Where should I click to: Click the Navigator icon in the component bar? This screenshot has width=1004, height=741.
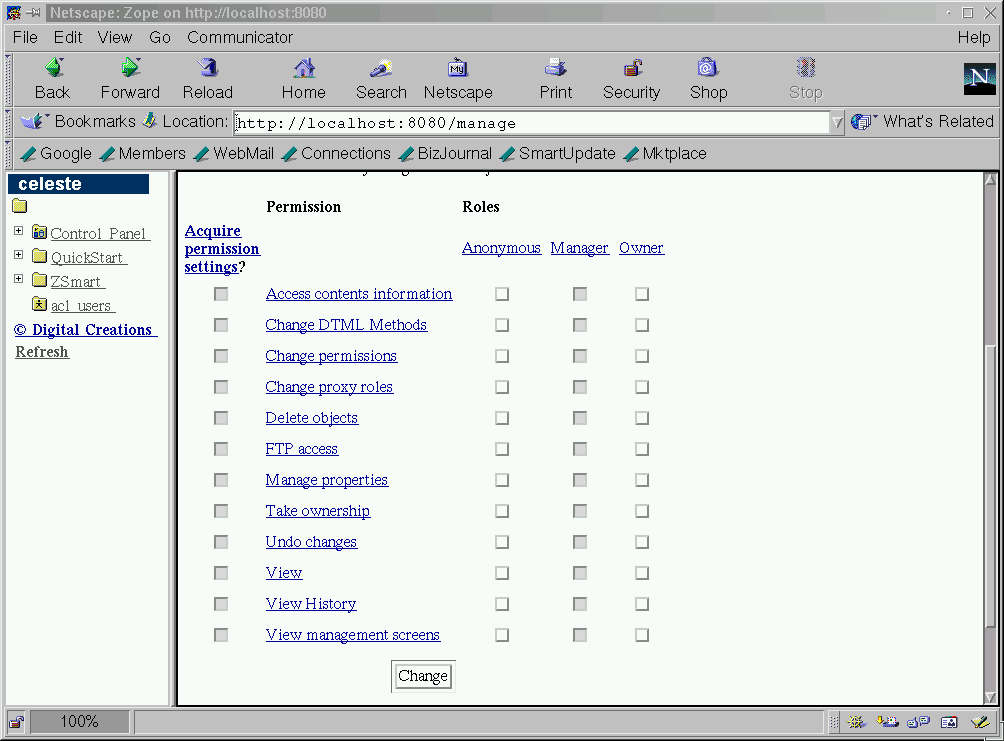click(x=856, y=722)
